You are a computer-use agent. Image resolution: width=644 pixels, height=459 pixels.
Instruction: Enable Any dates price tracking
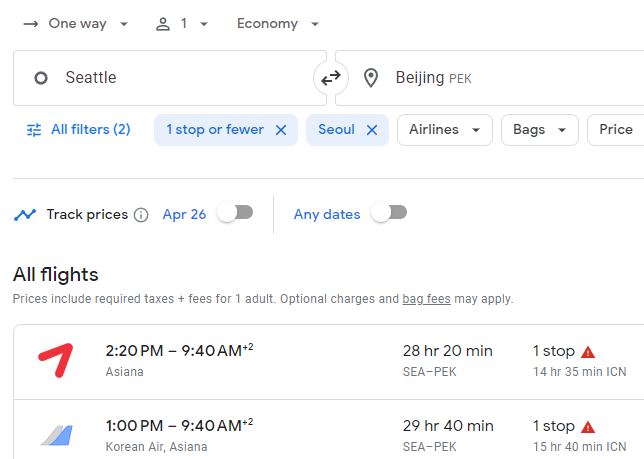point(389,213)
